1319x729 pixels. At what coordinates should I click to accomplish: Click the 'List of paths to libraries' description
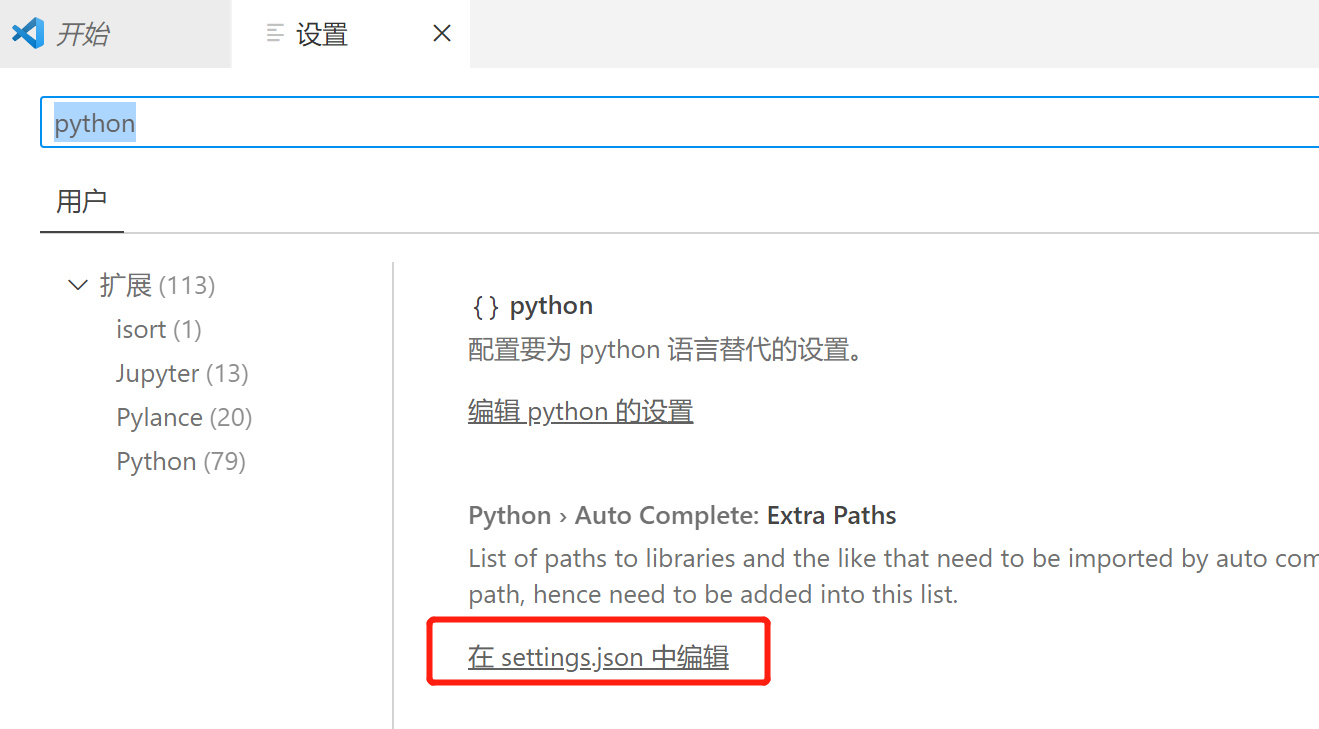pos(893,576)
